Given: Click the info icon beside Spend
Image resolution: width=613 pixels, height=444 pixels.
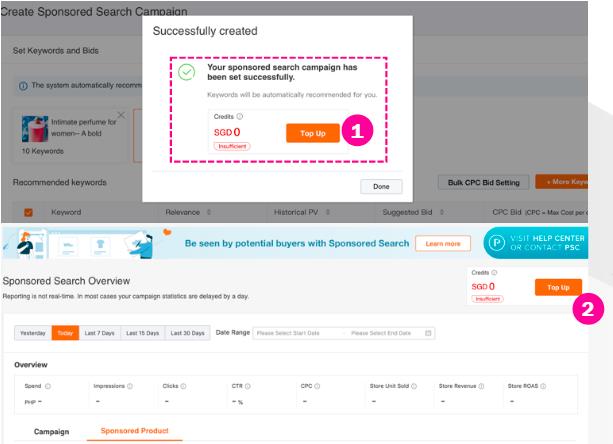Looking at the screenshot, I should [48, 385].
